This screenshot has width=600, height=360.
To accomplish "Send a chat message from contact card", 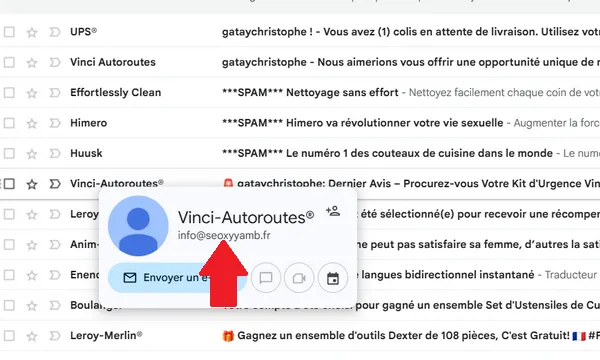I will tap(266, 278).
